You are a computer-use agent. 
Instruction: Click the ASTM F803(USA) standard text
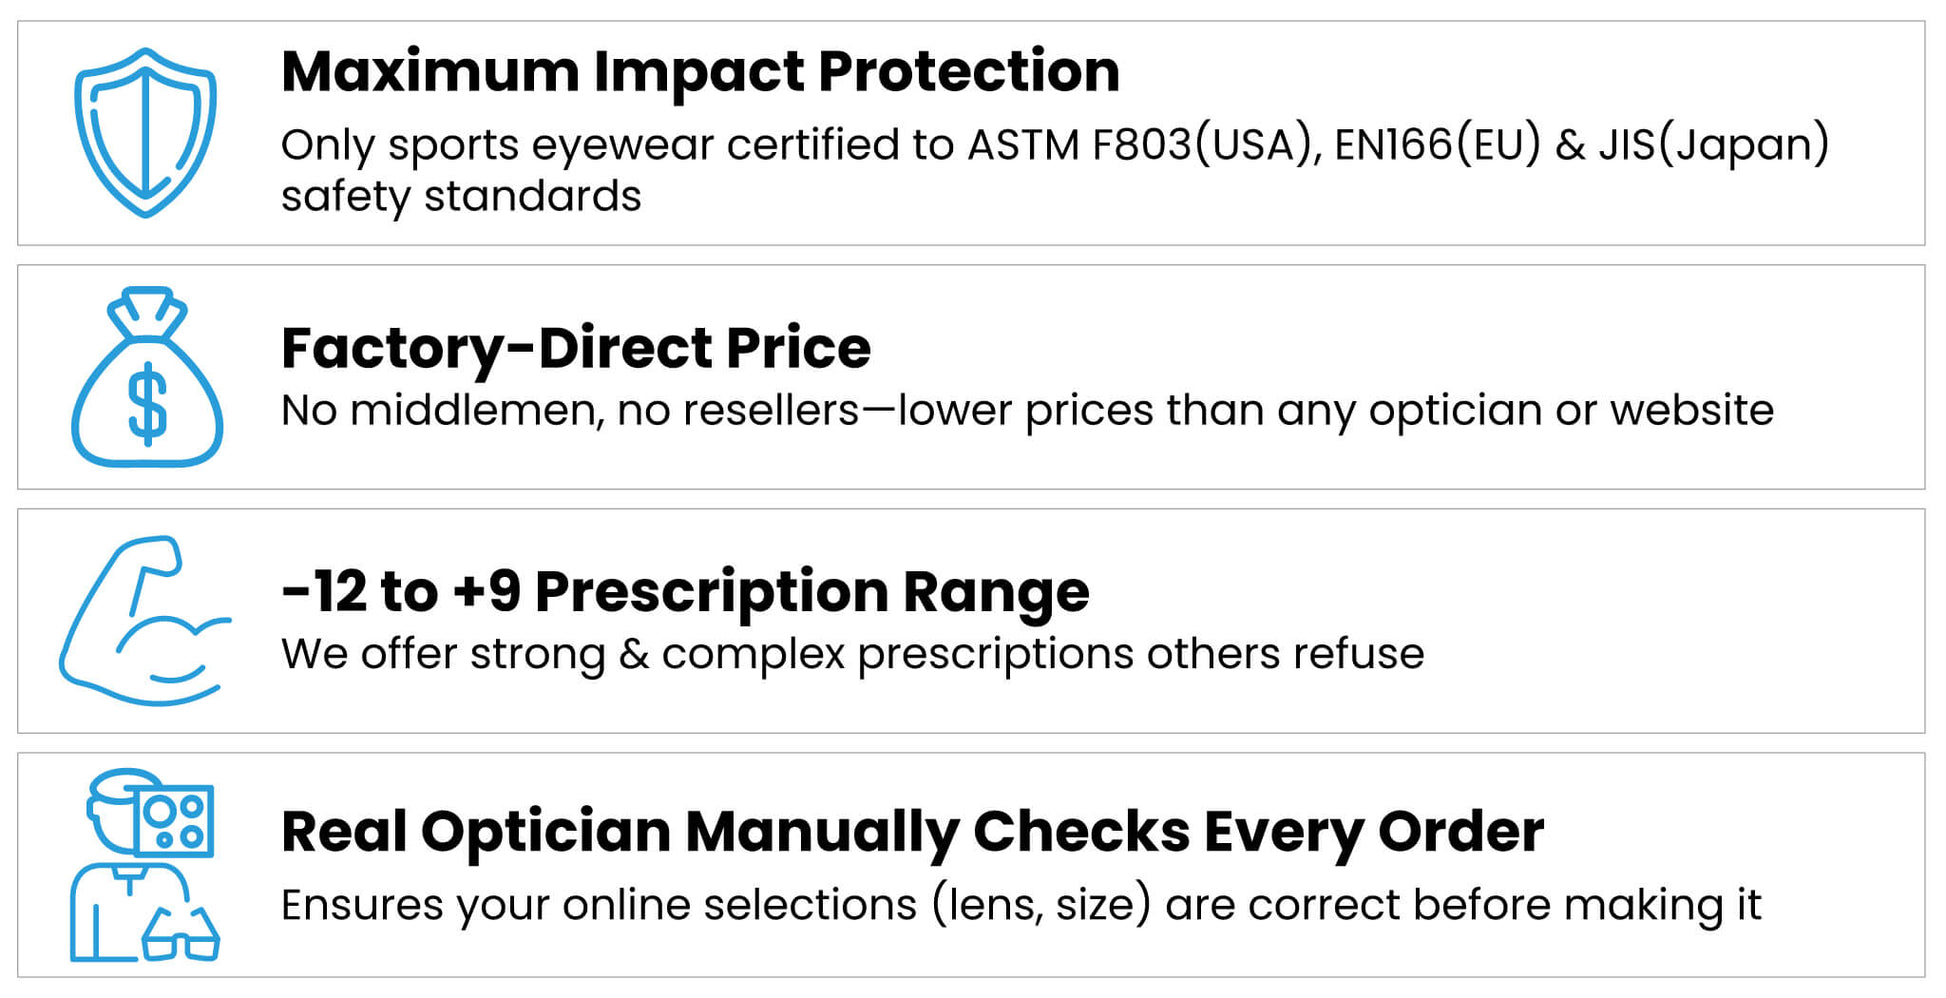click(1140, 145)
